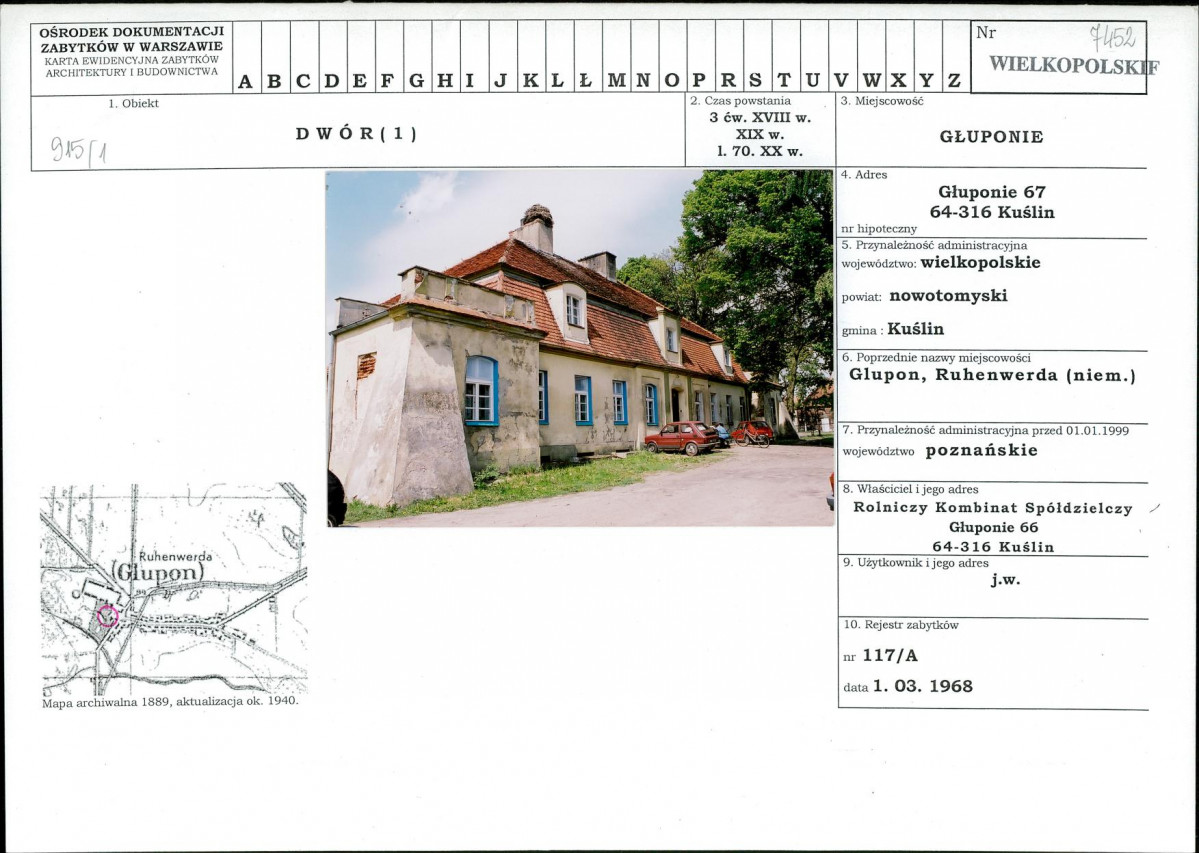Viewport: 1199px width, 853px height.
Task: Click the pink circle marker on the map
Action: click(108, 616)
